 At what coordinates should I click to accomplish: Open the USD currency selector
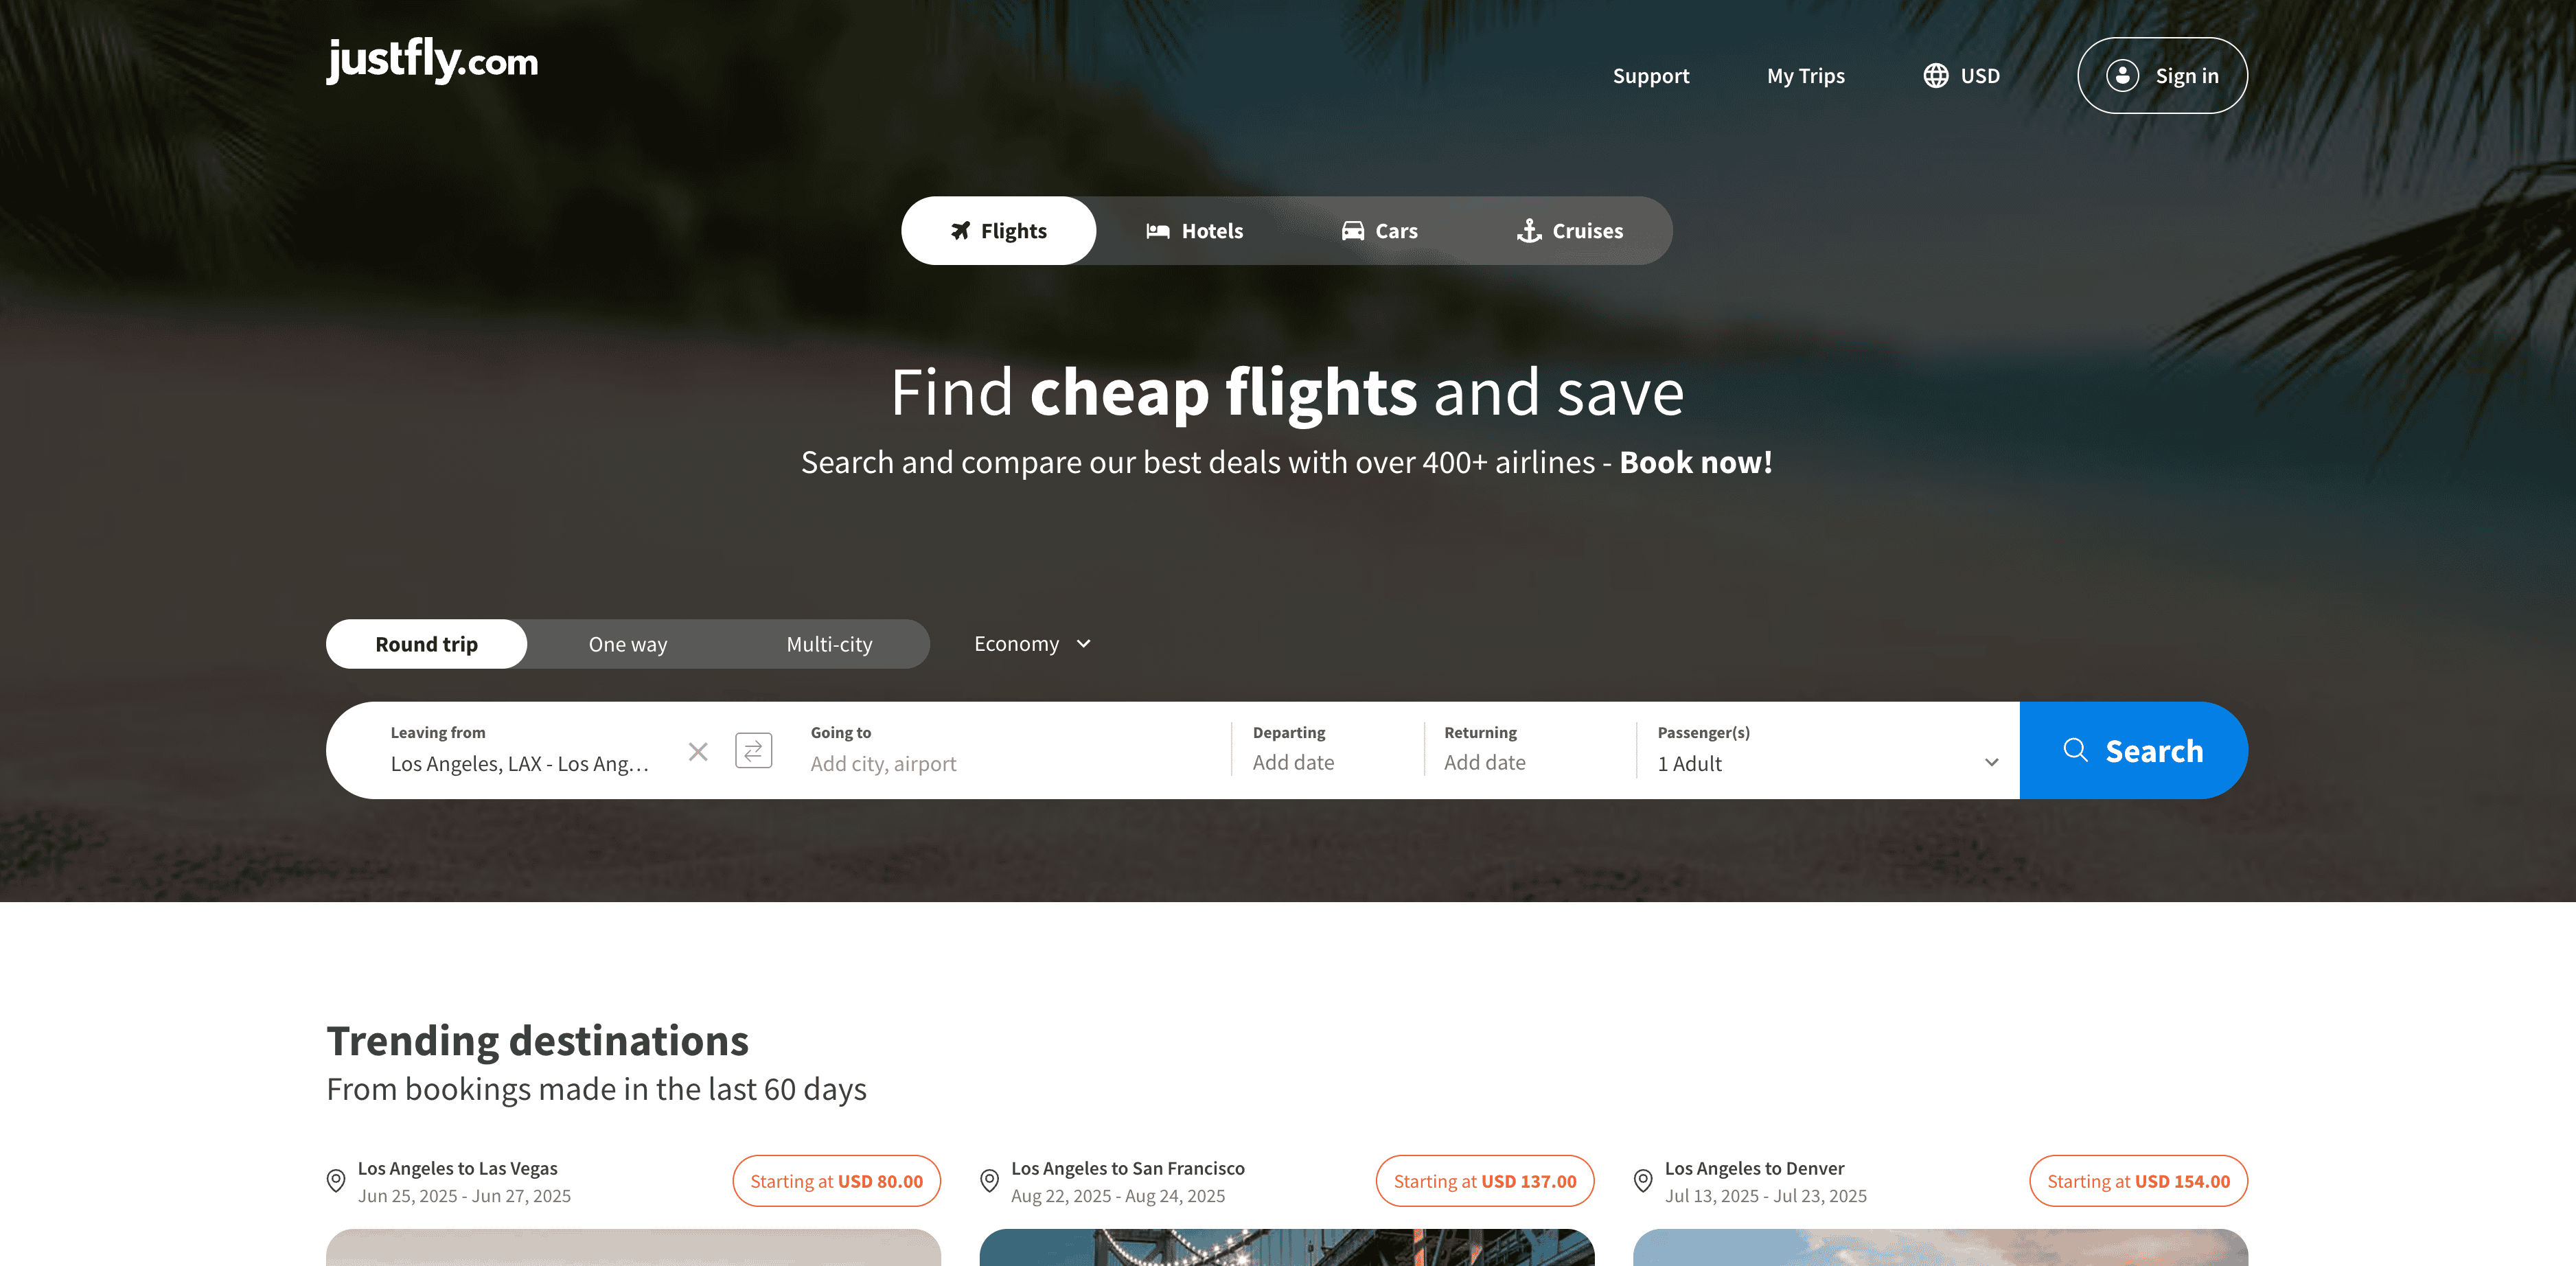(1961, 76)
